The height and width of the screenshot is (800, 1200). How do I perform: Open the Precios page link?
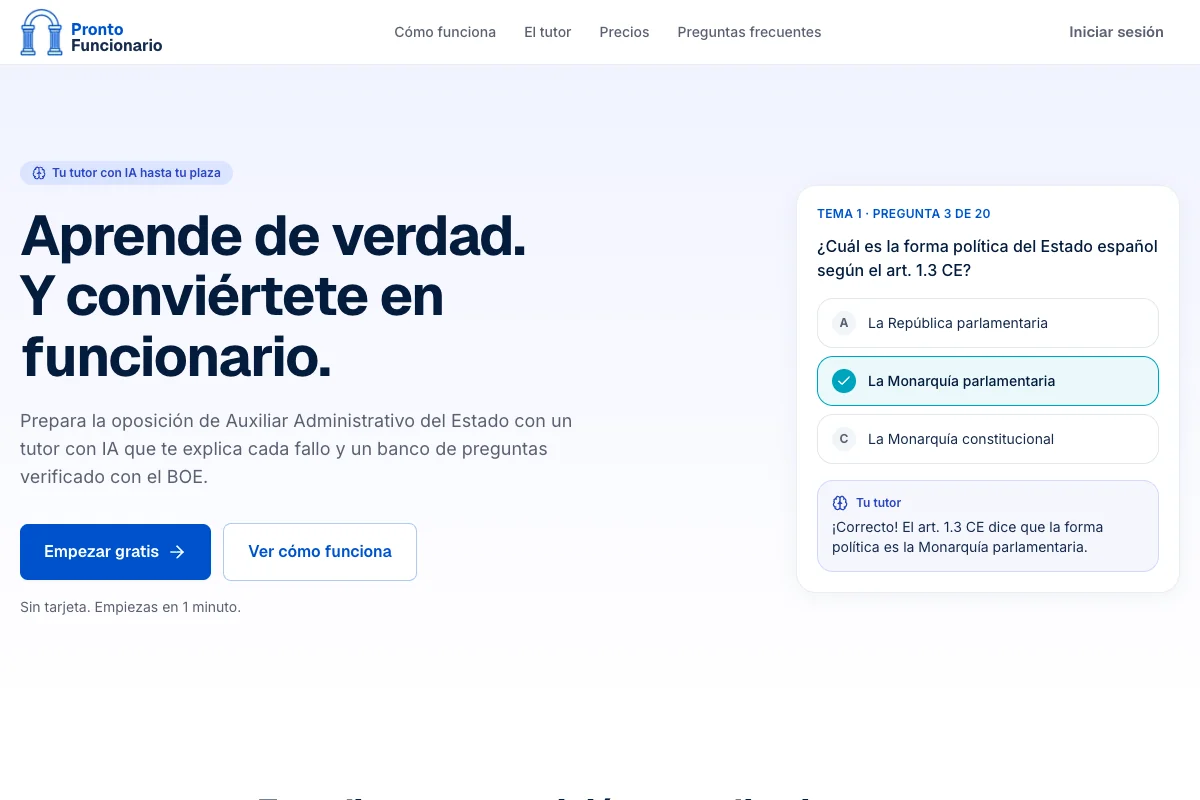[624, 32]
